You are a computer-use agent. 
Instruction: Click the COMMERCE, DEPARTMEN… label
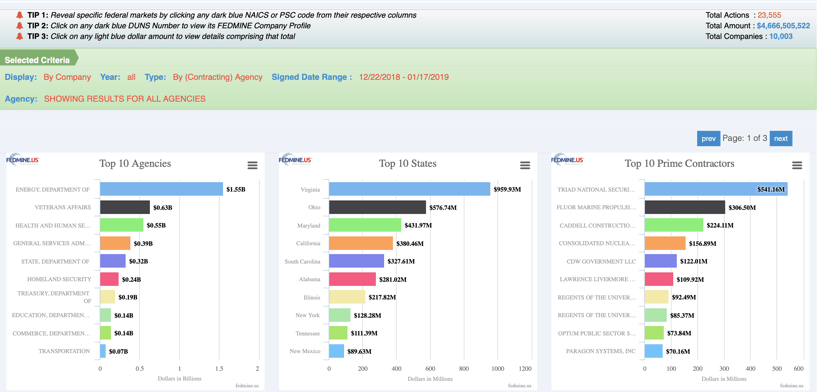coord(51,333)
